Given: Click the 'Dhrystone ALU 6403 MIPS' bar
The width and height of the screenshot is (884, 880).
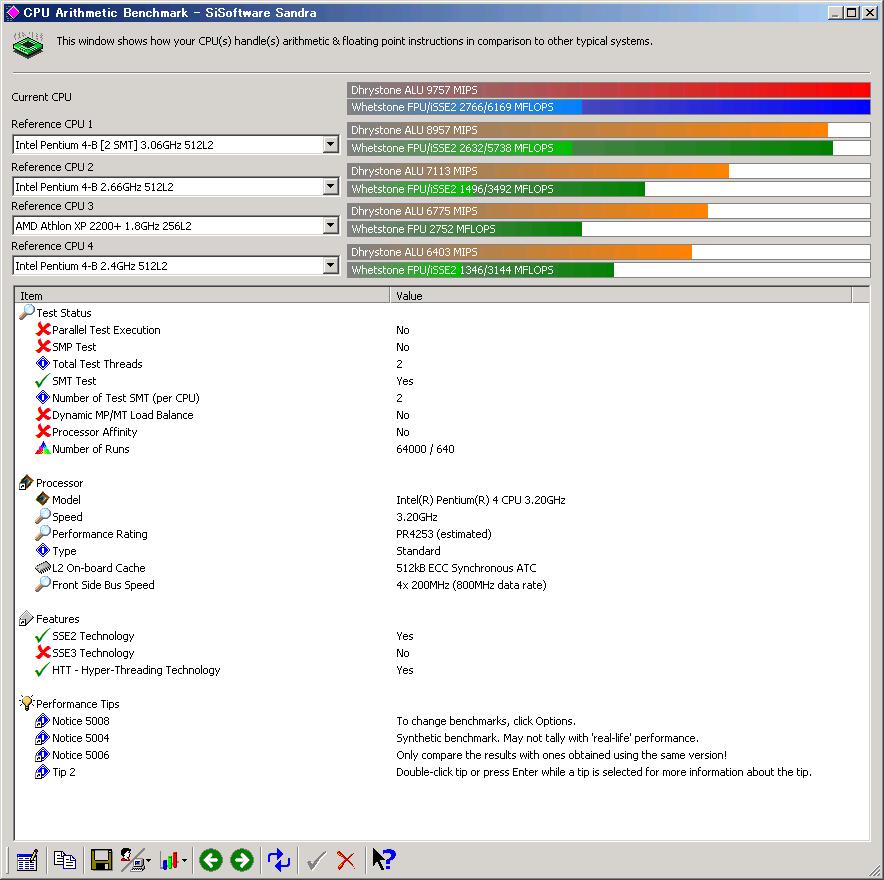Looking at the screenshot, I should (609, 252).
